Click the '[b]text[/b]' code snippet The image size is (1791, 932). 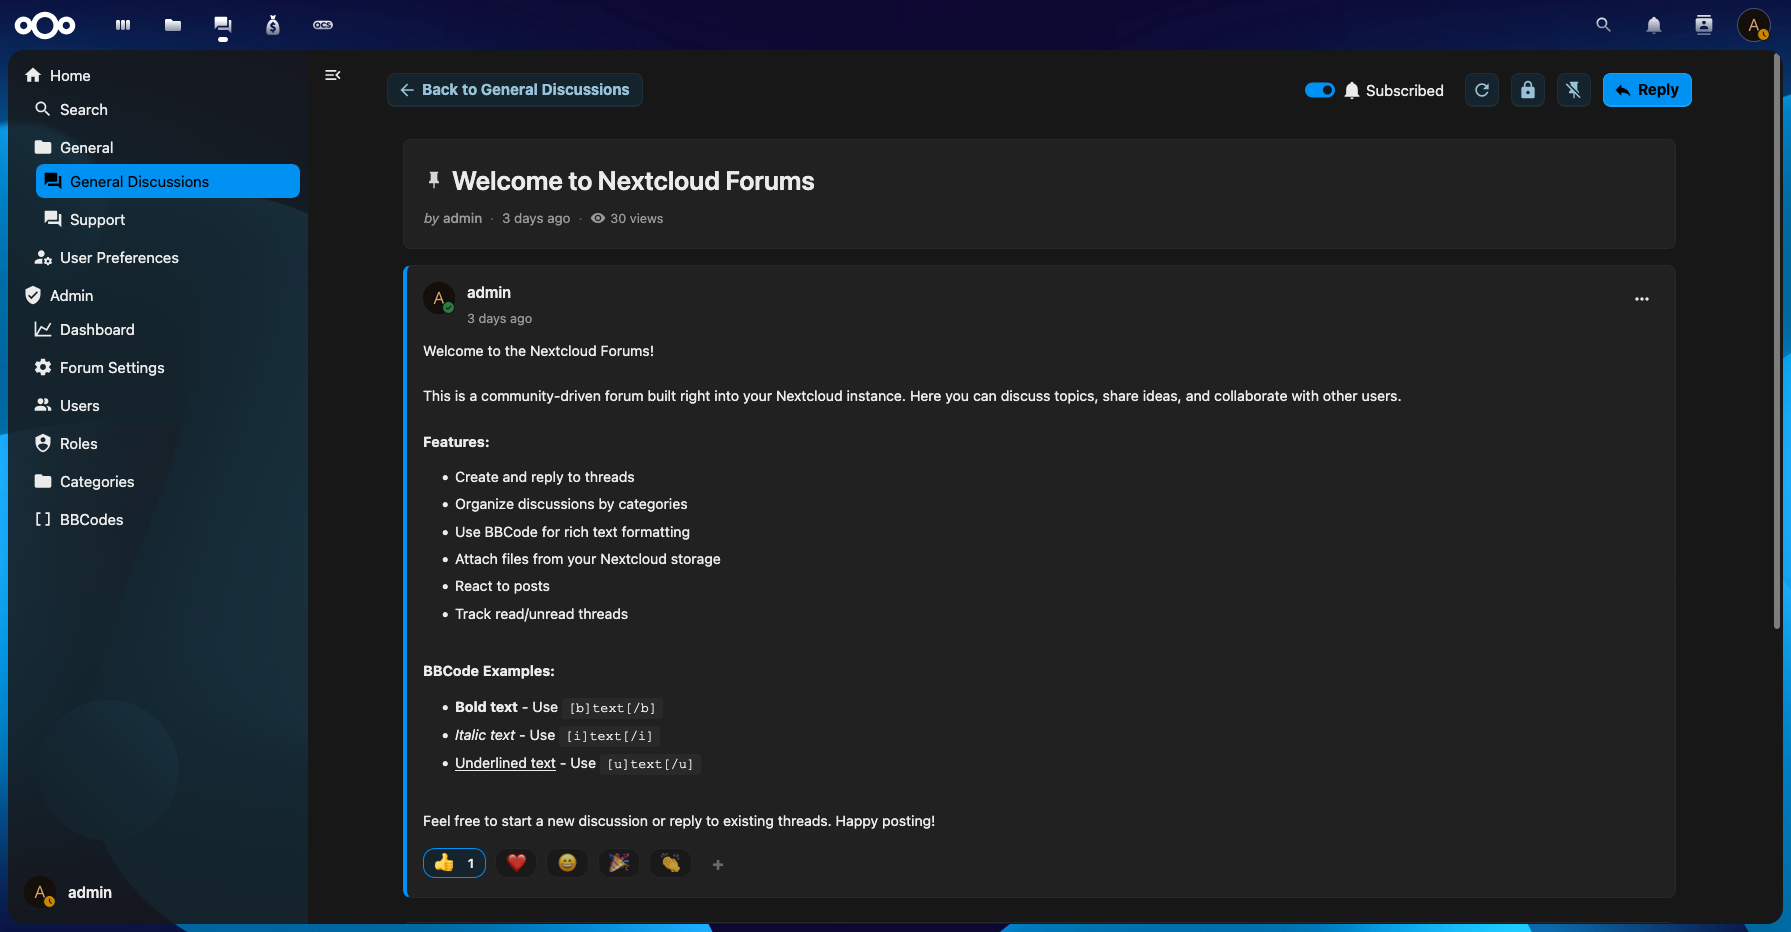point(612,708)
